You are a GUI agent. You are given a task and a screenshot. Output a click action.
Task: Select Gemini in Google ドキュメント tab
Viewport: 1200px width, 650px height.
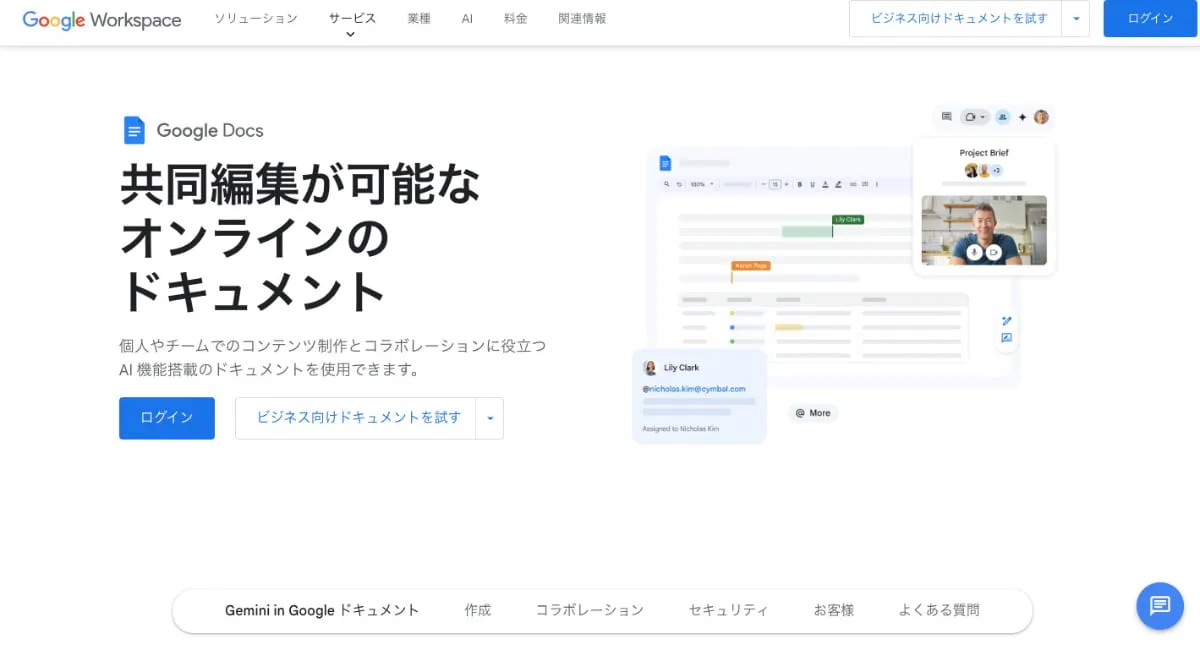[322, 610]
